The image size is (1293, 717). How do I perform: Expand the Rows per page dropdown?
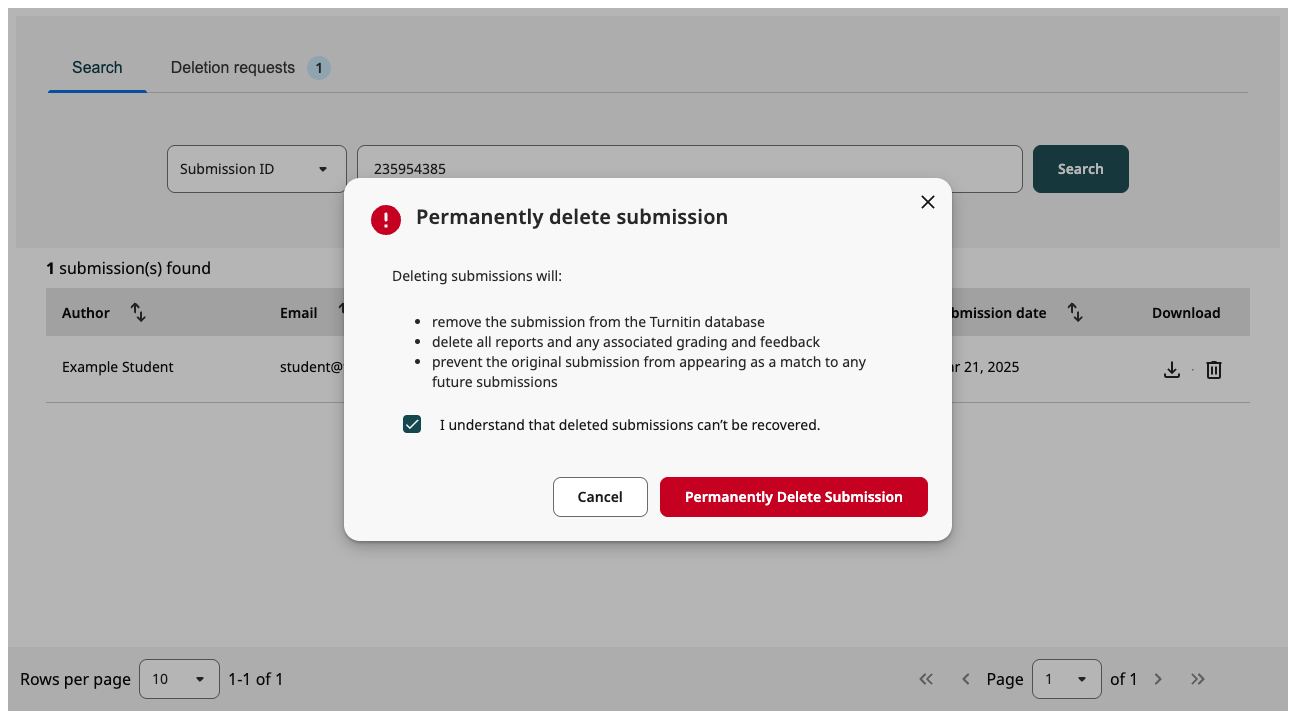(179, 679)
